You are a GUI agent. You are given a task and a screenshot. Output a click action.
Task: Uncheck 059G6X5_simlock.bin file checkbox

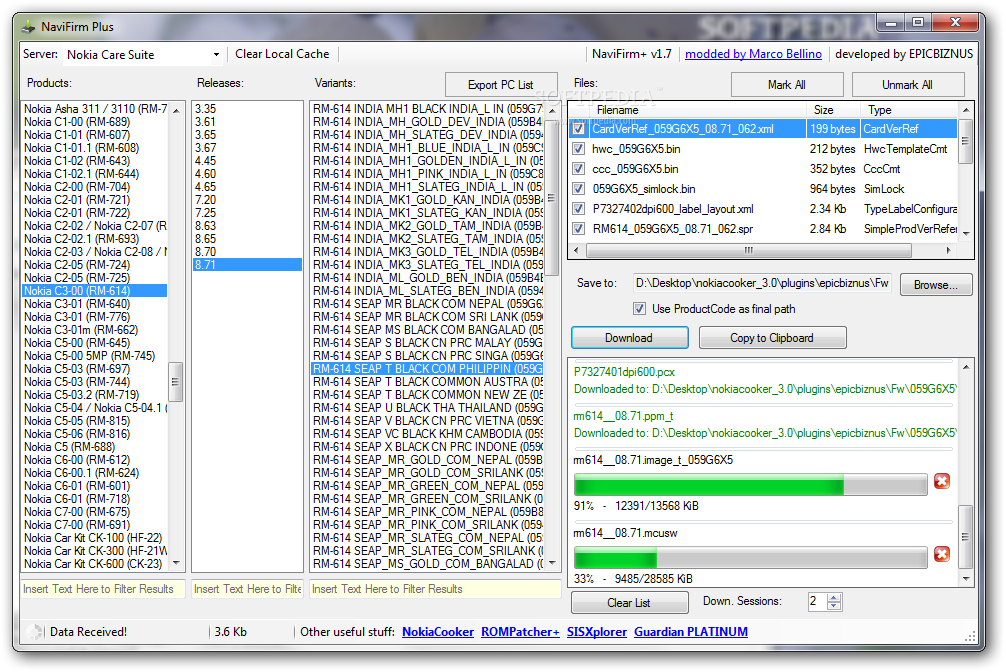pyautogui.click(x=579, y=189)
